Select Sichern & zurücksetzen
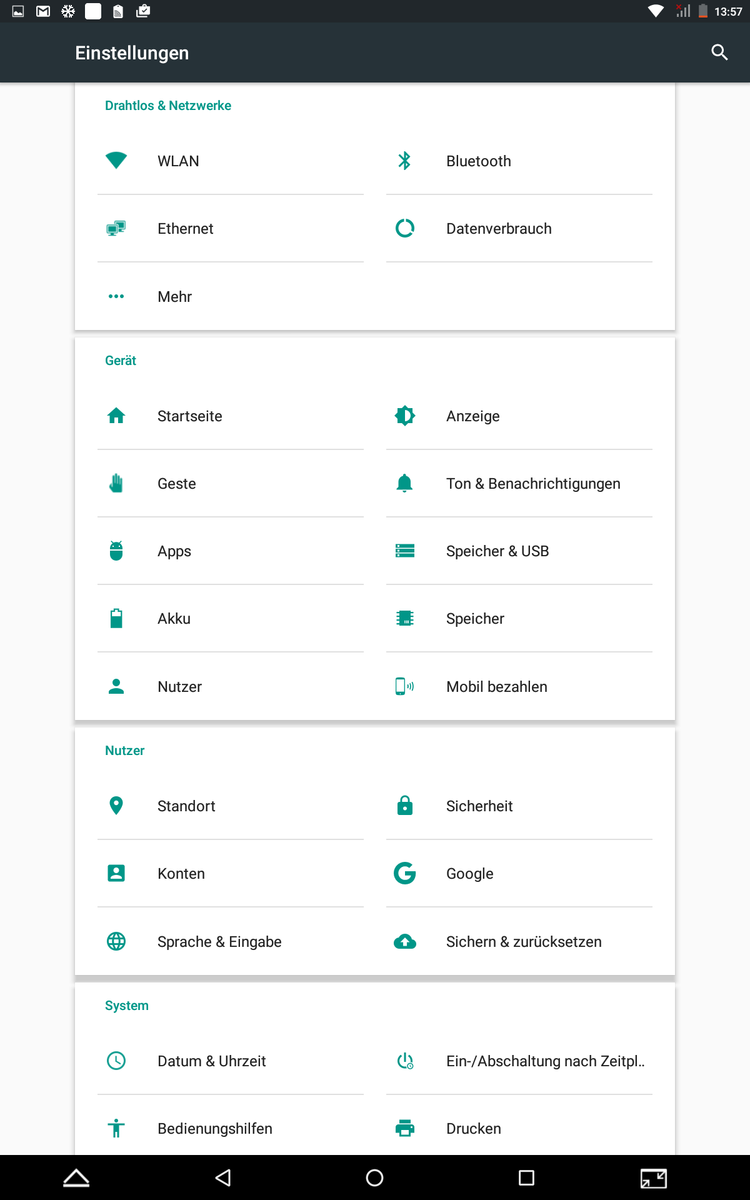 [523, 942]
